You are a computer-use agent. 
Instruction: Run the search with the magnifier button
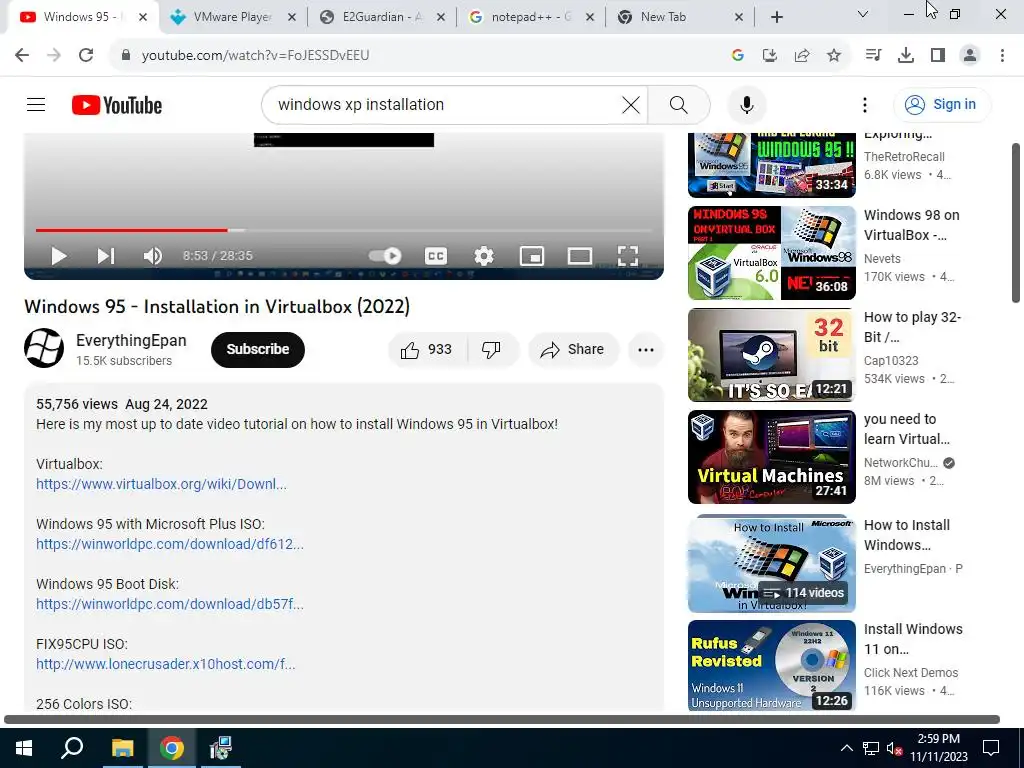[679, 104]
